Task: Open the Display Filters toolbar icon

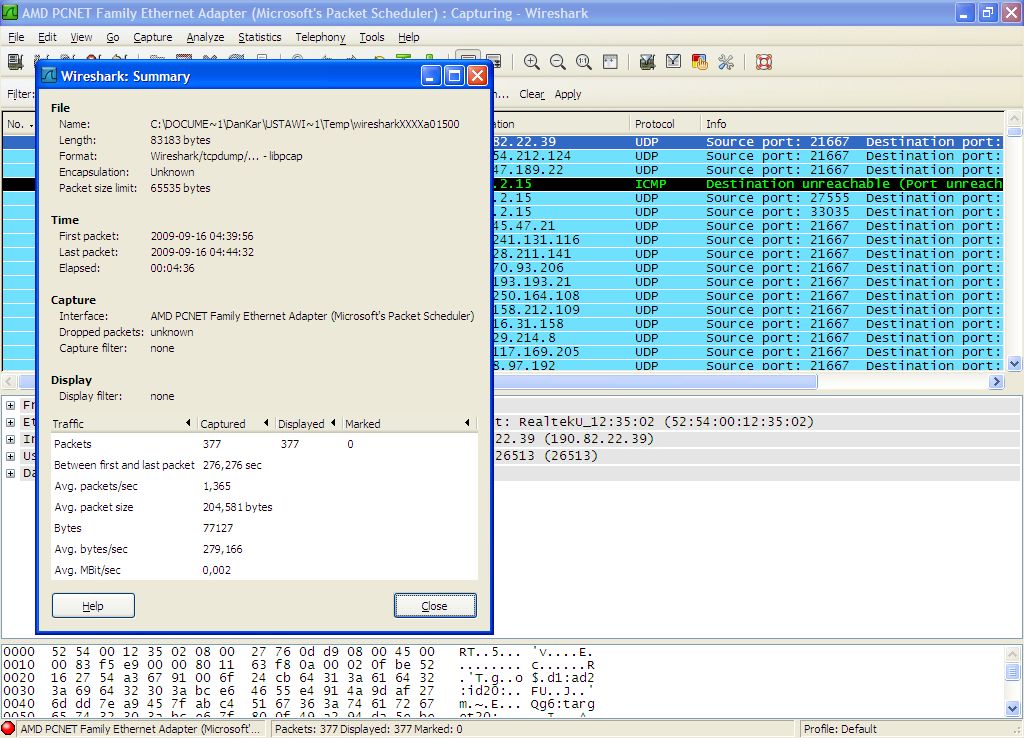Action: coord(673,62)
